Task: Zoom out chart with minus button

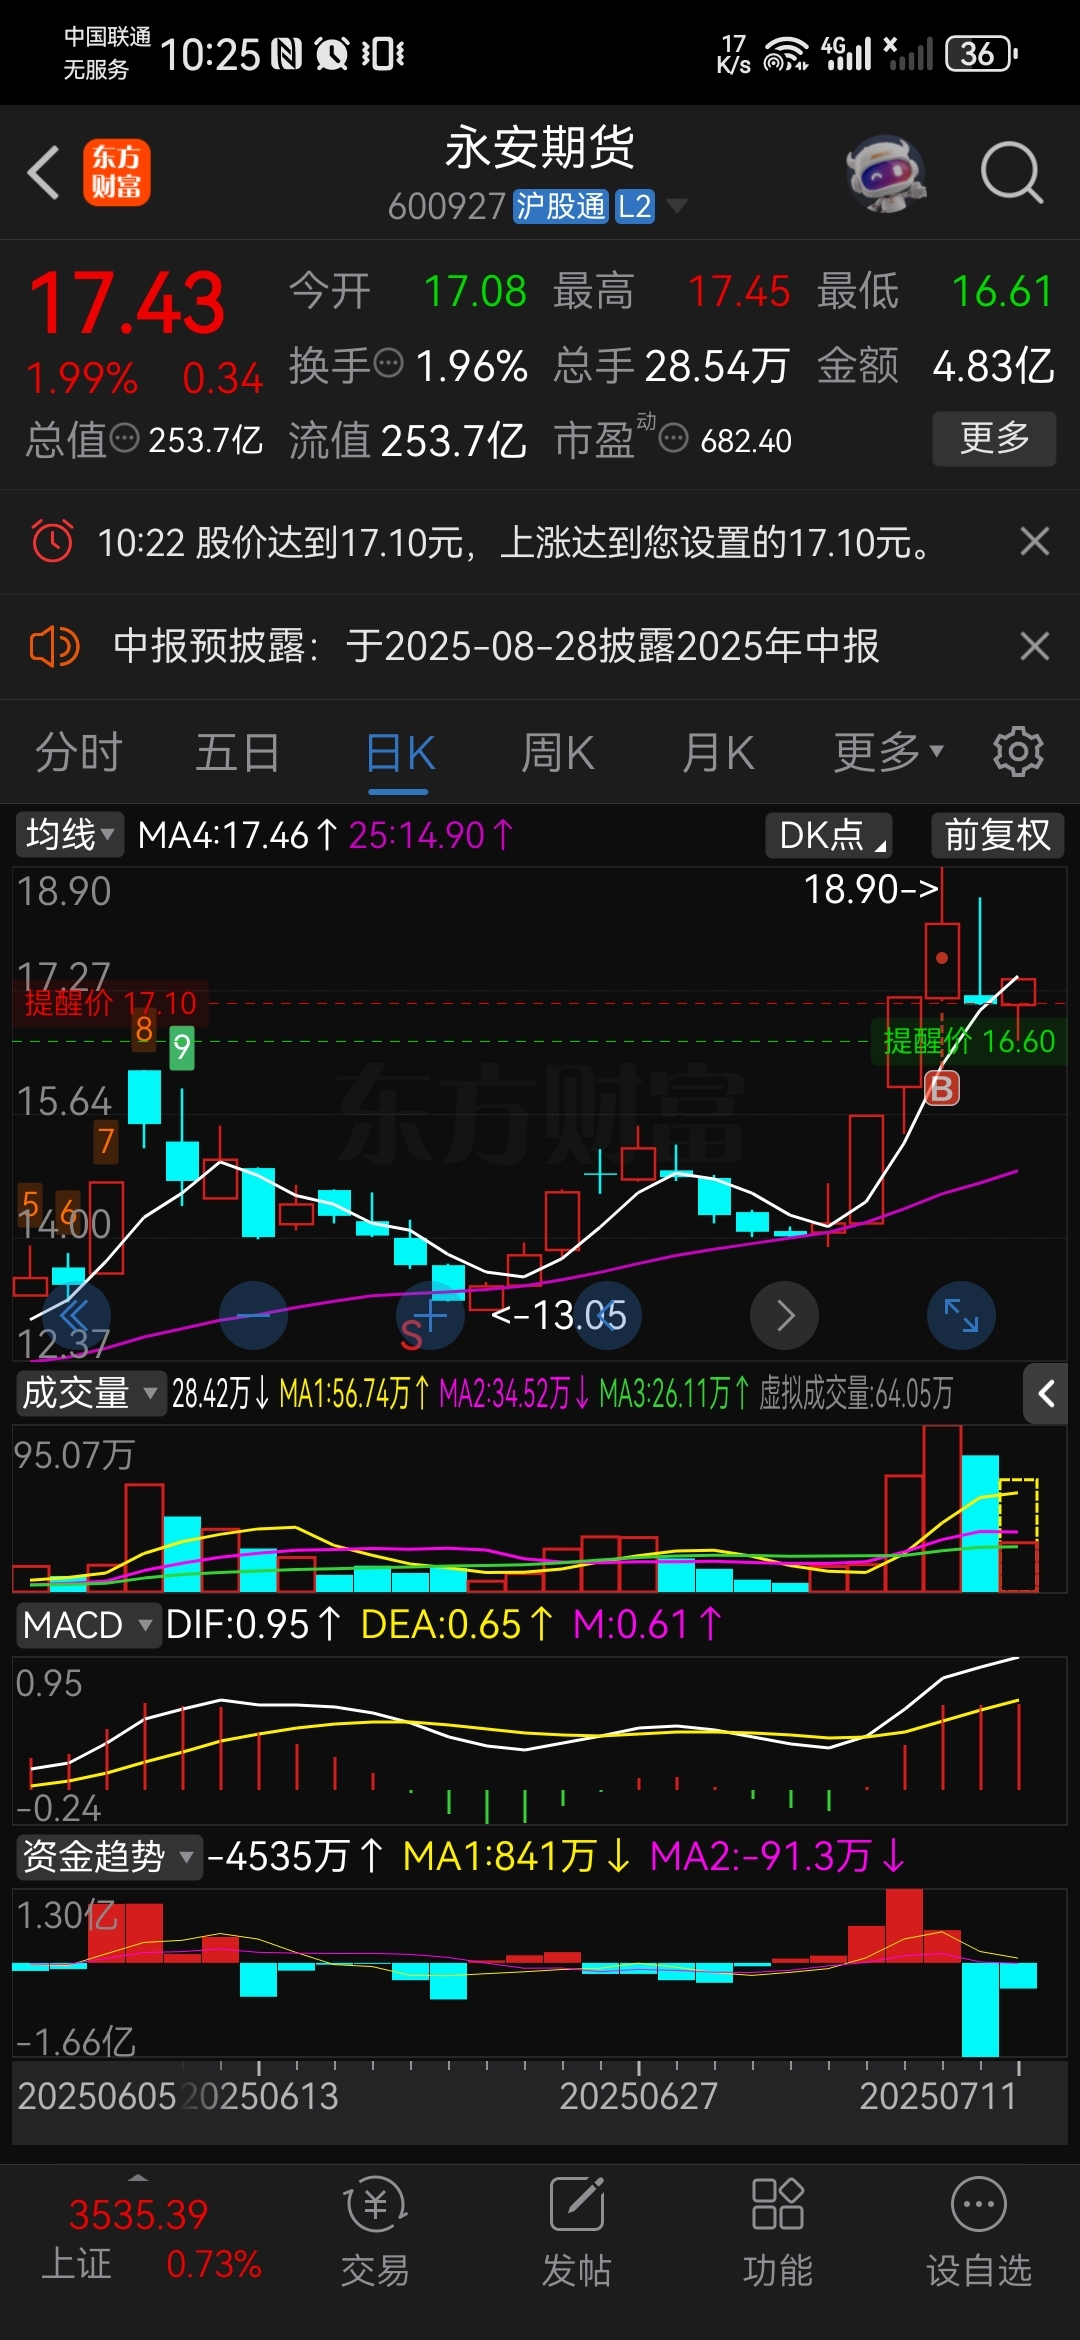Action: pyautogui.click(x=253, y=1315)
